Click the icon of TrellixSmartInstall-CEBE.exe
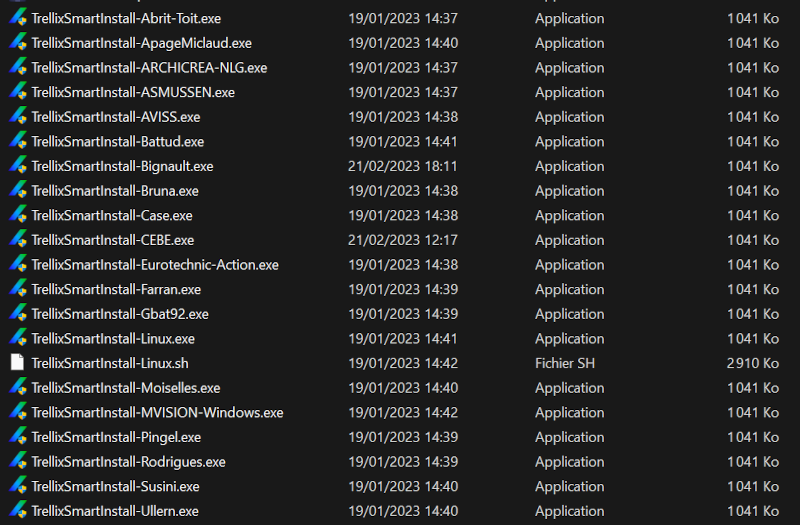 (17, 240)
